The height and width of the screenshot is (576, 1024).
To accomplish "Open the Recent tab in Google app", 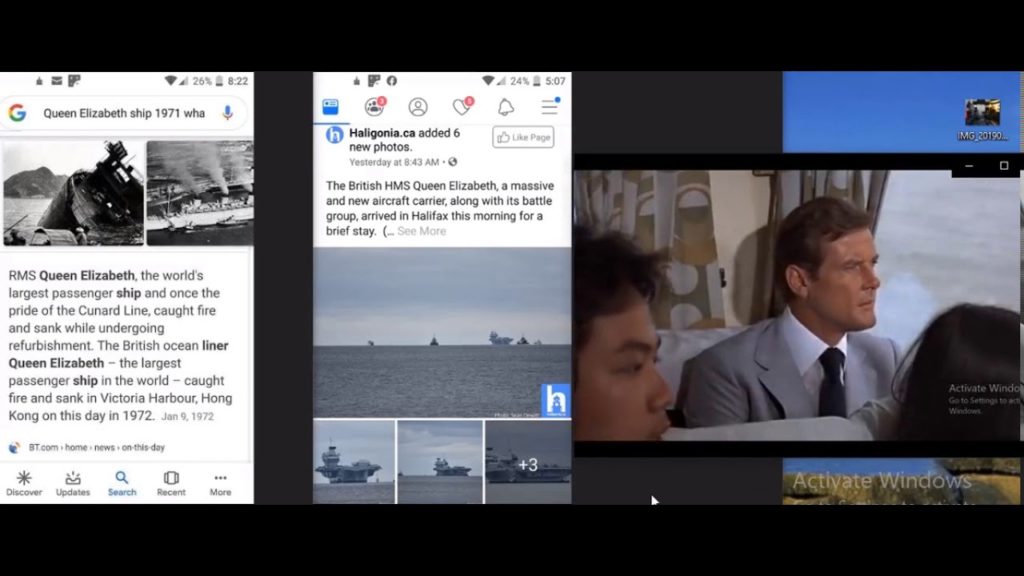I will click(x=171, y=483).
